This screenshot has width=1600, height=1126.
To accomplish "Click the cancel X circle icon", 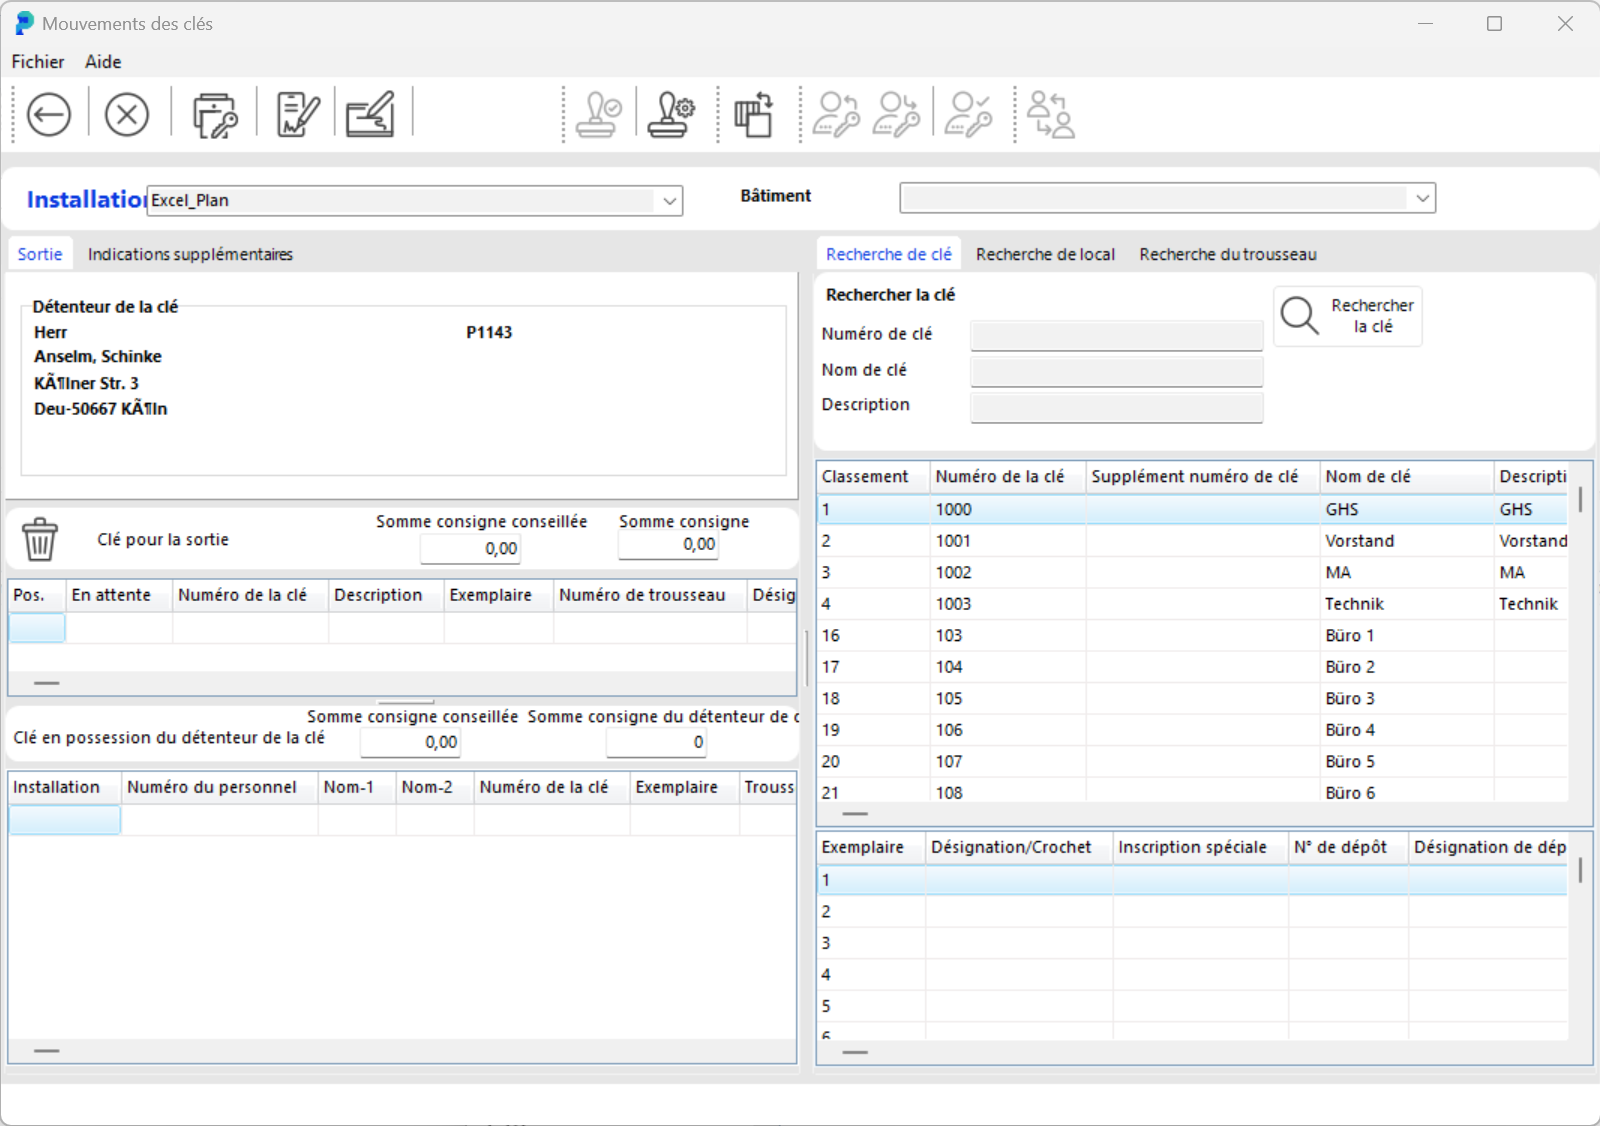I will (127, 115).
